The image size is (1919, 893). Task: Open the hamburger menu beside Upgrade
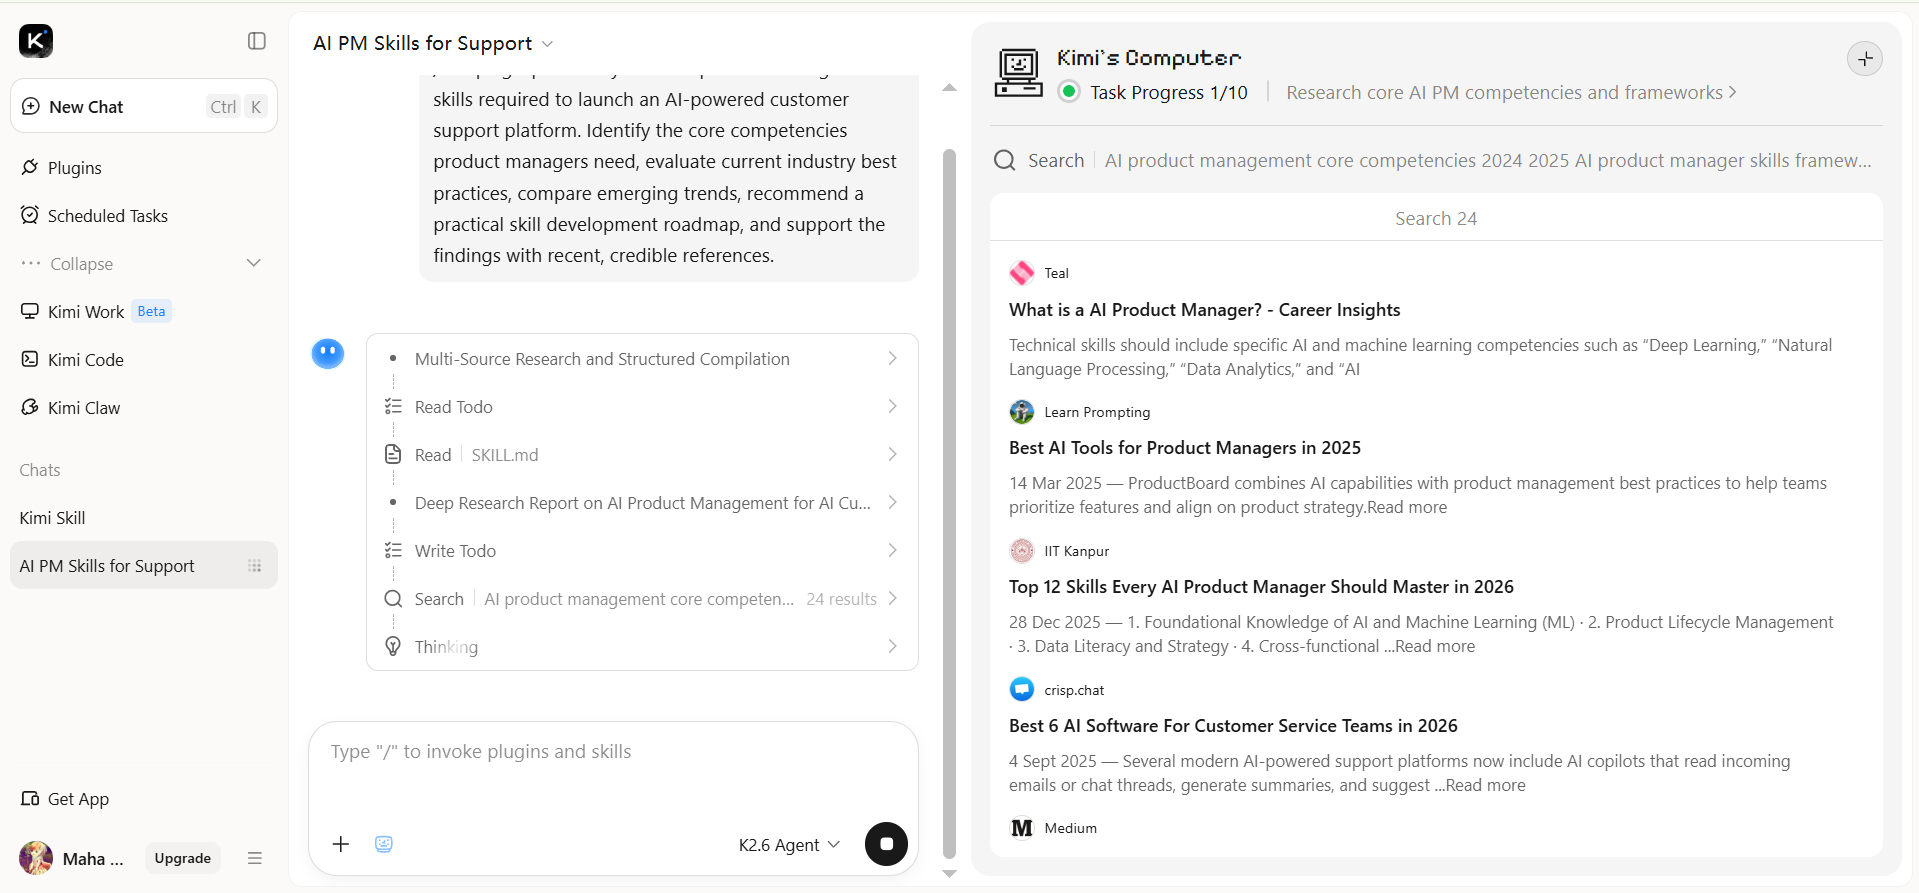pos(255,858)
